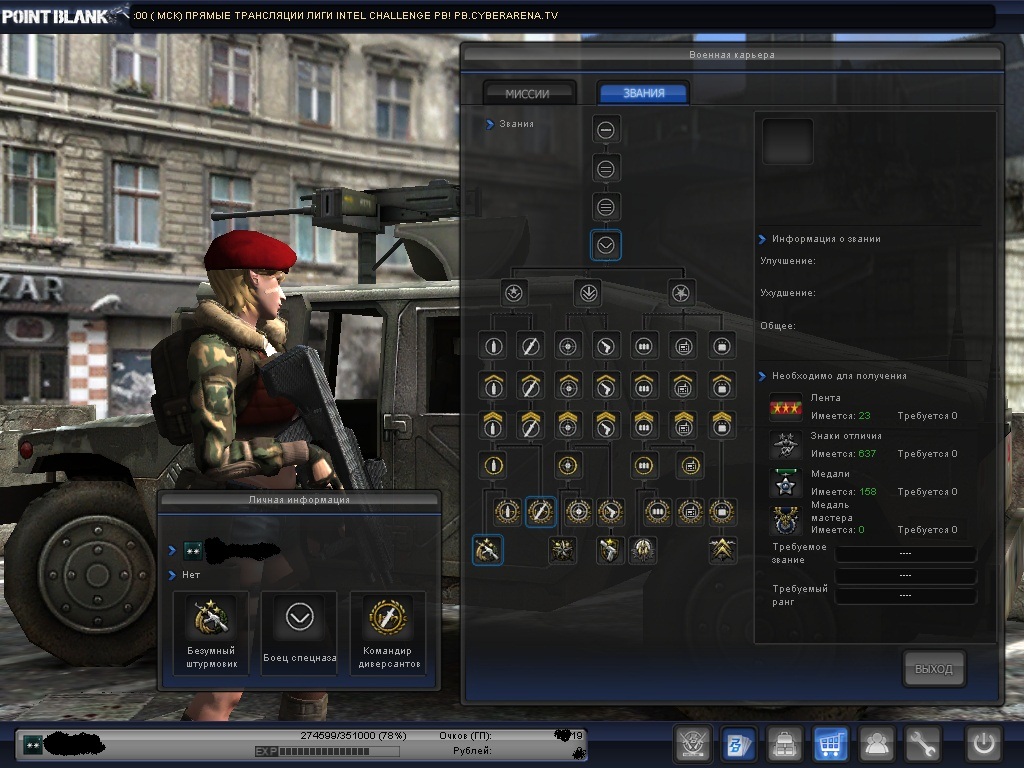Click the Информация о звании heading
1024x768 pixels.
[826, 239]
